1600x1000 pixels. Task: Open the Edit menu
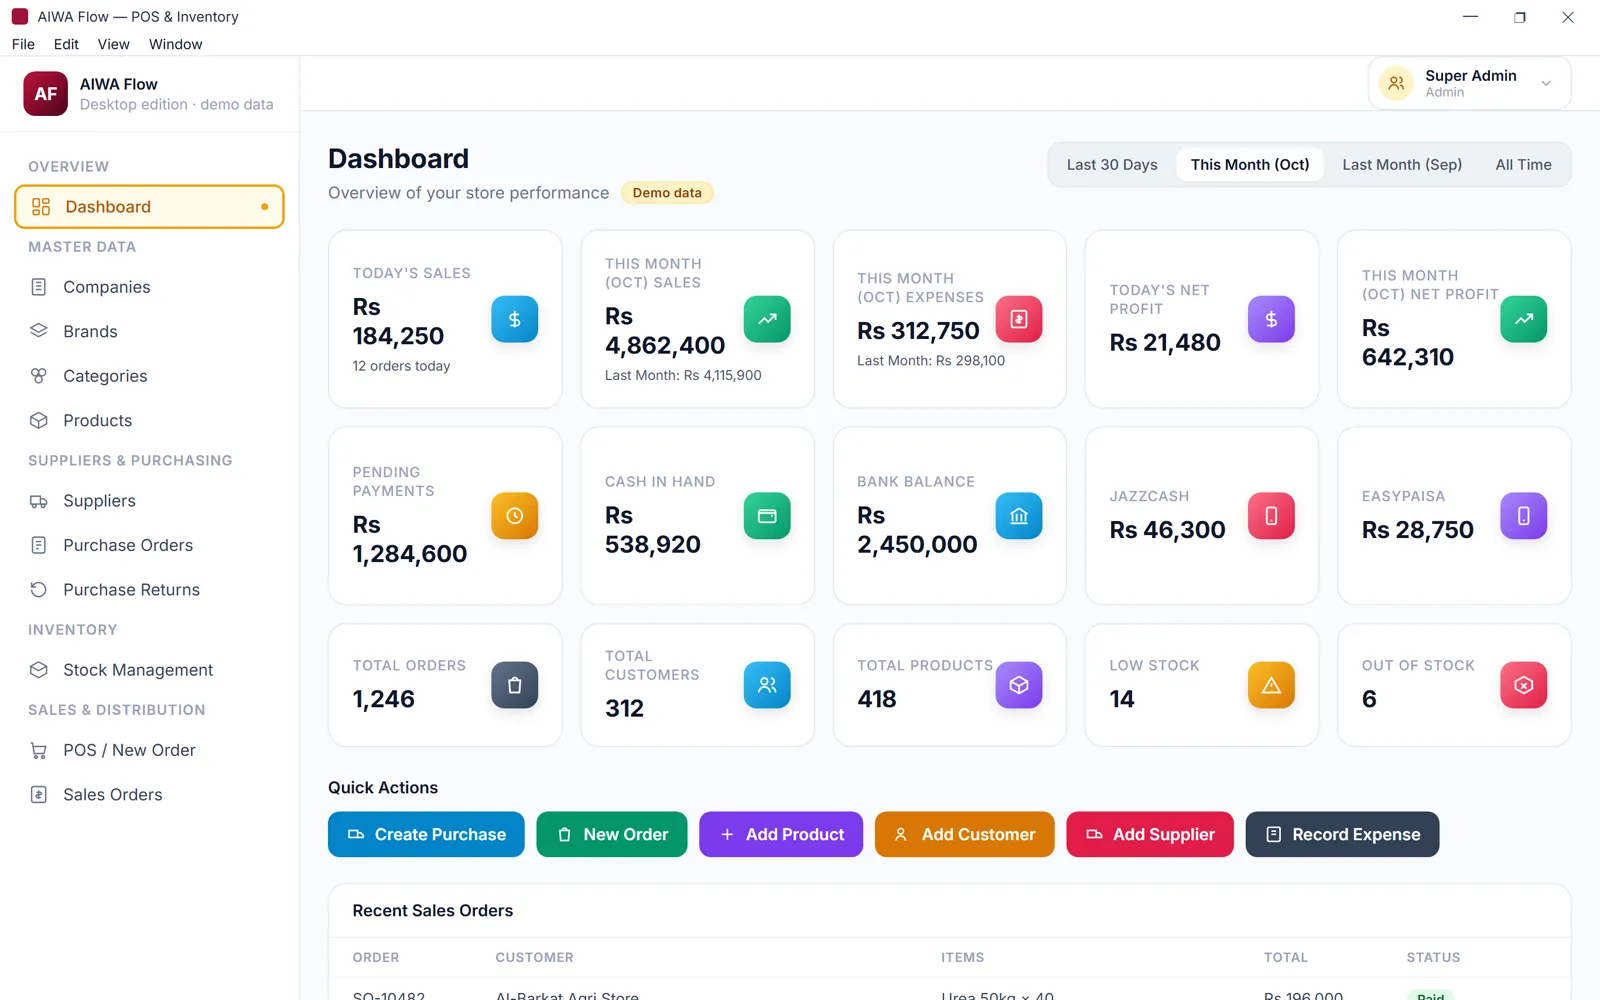point(66,44)
